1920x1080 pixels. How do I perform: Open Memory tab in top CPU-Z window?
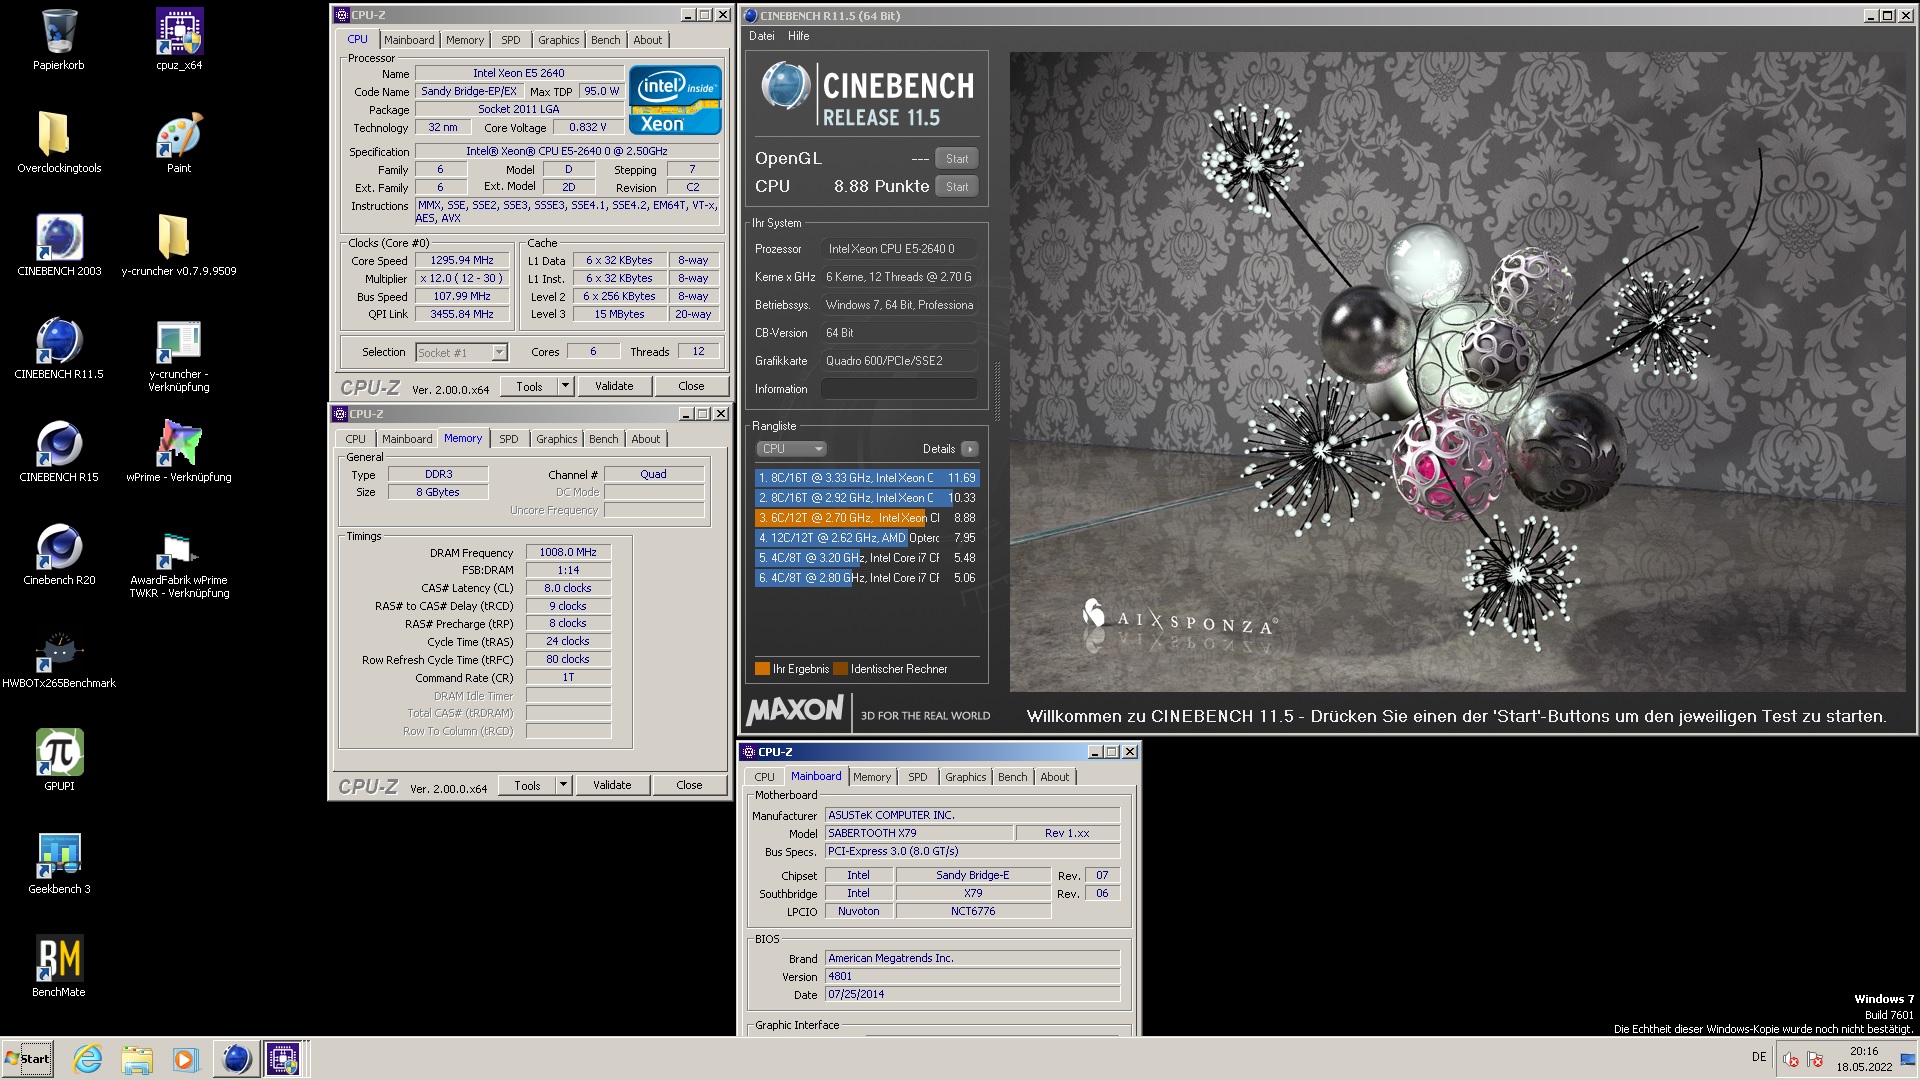[465, 40]
